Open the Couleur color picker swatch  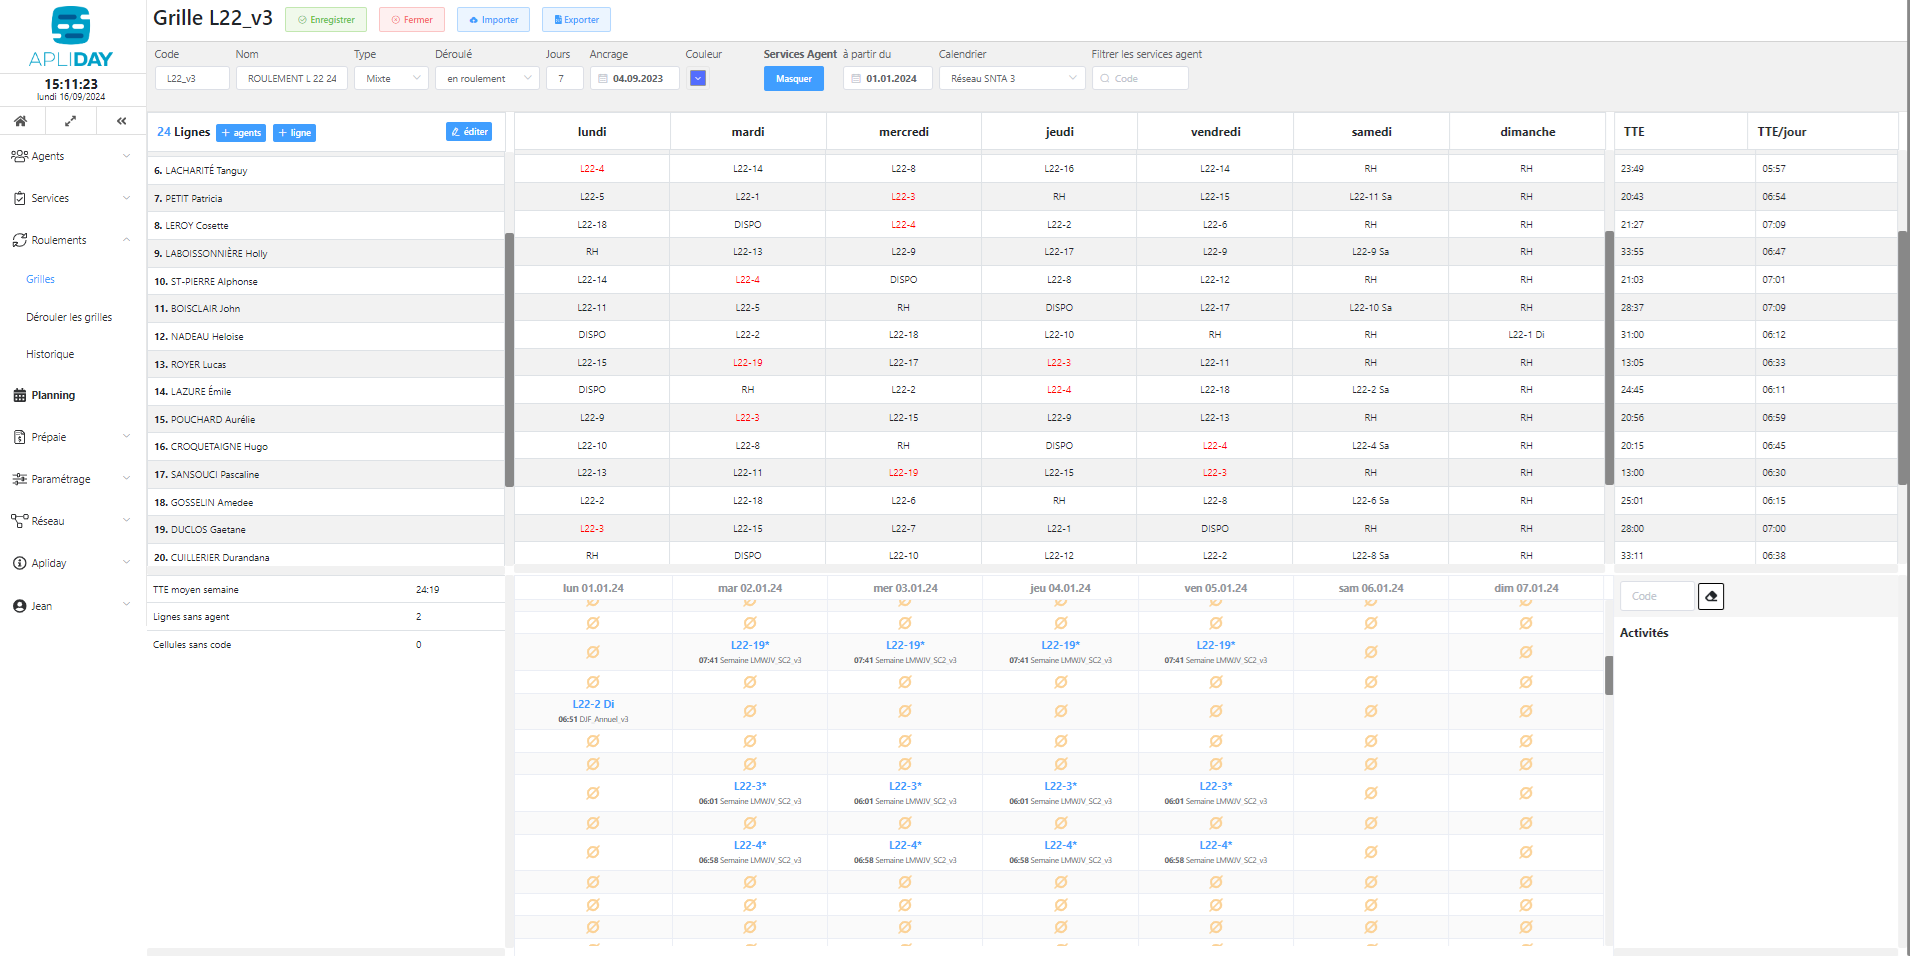(698, 78)
